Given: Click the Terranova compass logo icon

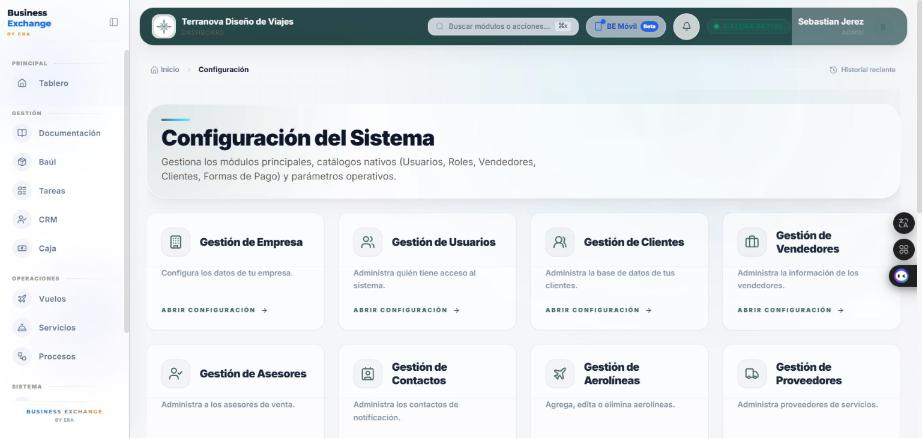Looking at the screenshot, I should [163, 26].
